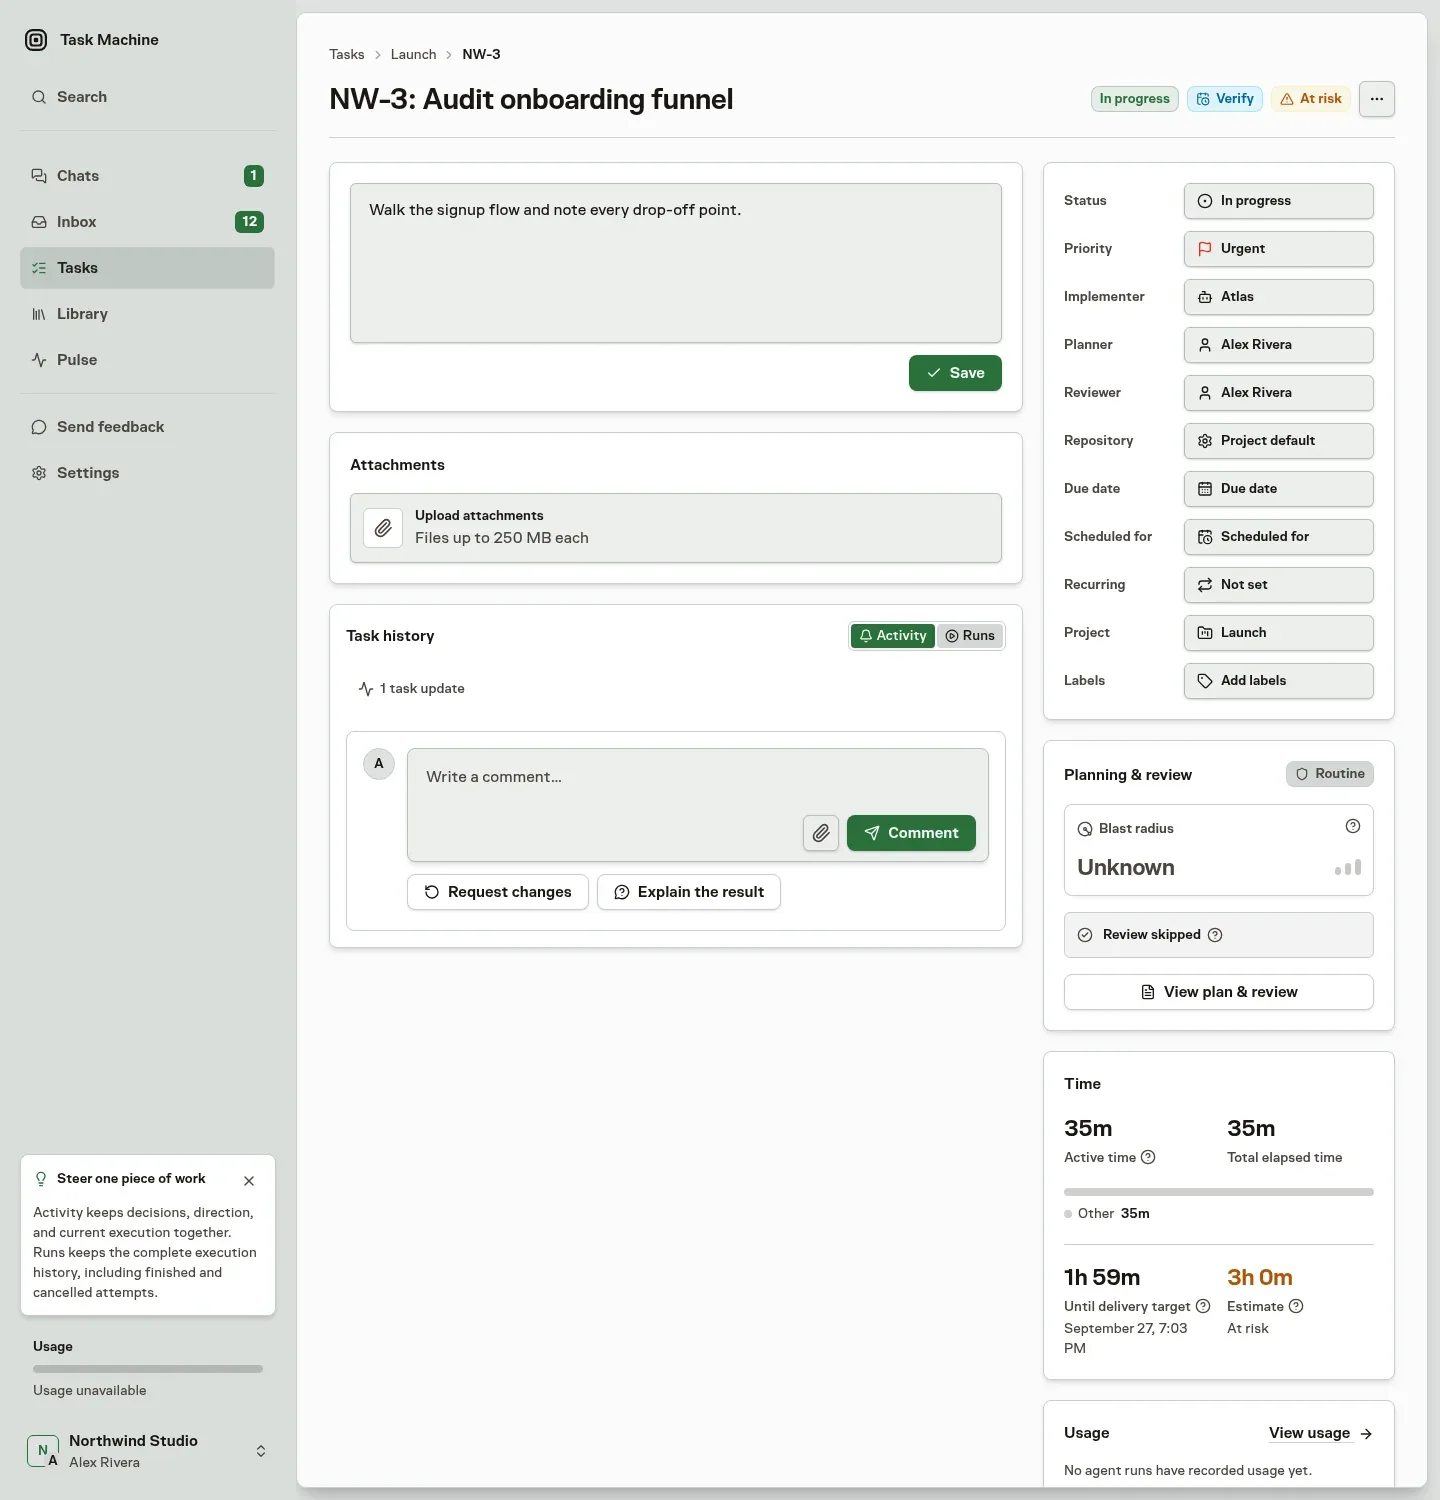Viewport: 1440px width, 1500px height.
Task: Open the Repository dropdown Project default
Action: [1279, 441]
